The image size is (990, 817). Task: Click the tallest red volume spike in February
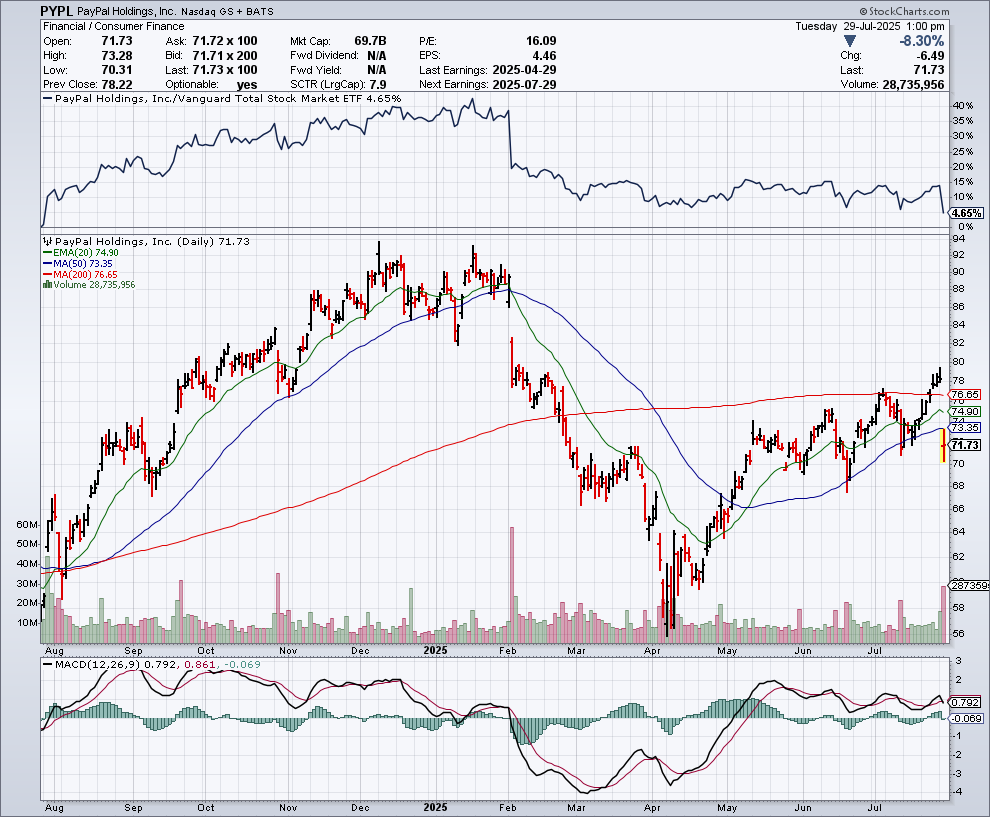coord(511,585)
